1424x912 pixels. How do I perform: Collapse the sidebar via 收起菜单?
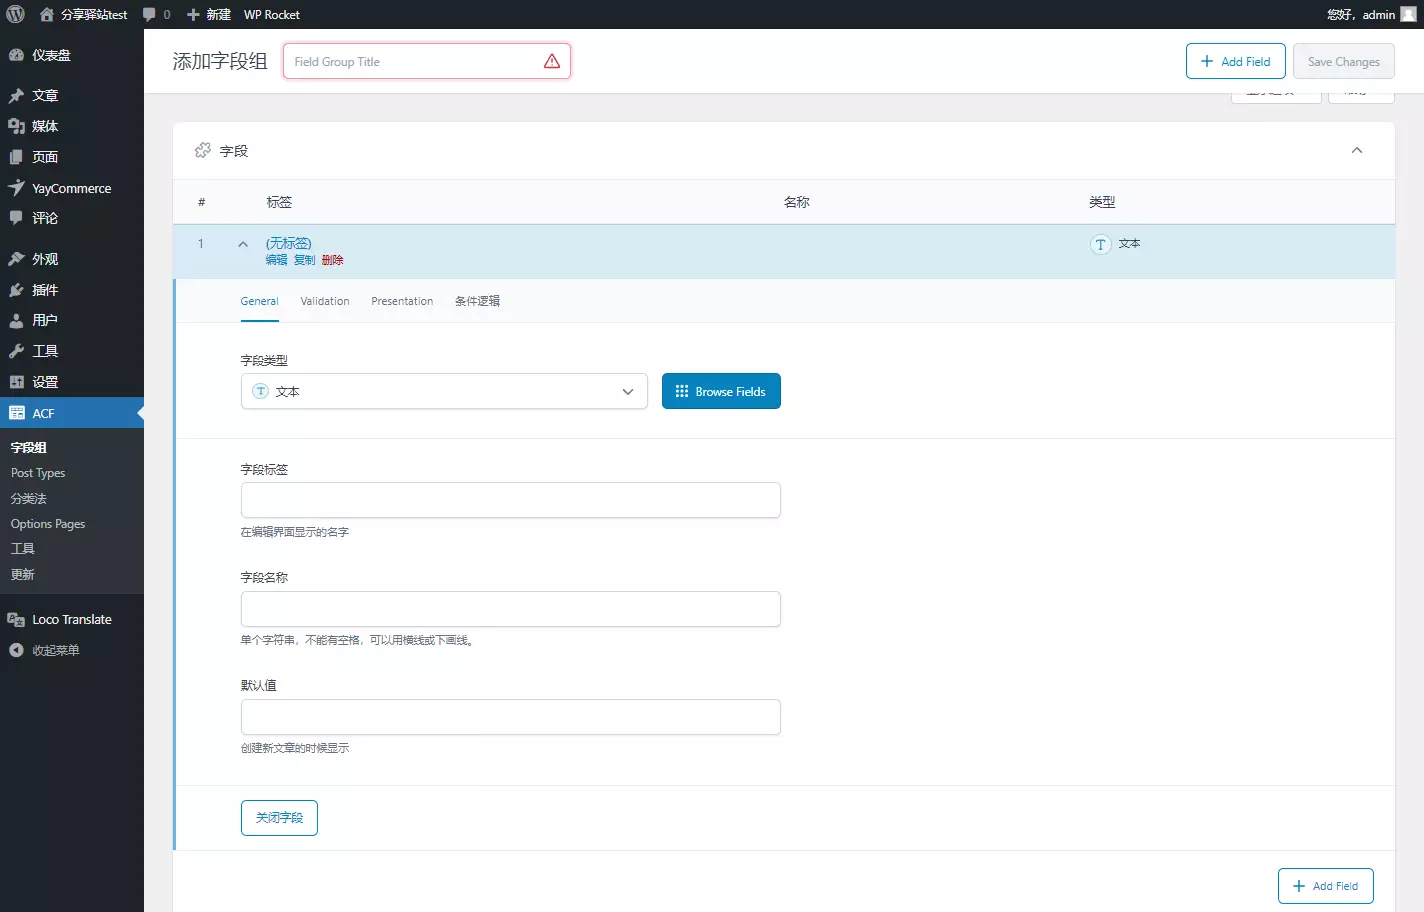(x=72, y=650)
